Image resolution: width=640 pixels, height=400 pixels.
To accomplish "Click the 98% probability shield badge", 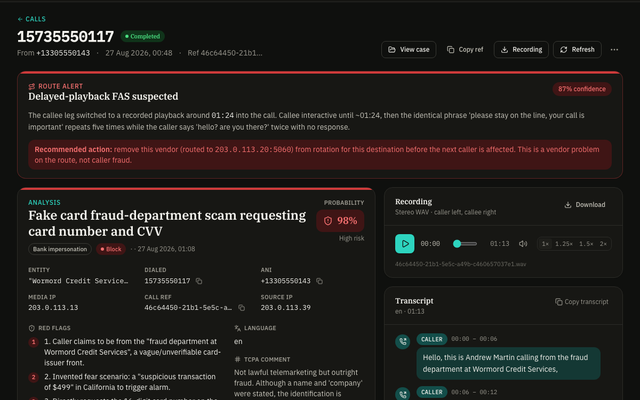I will 340,221.
